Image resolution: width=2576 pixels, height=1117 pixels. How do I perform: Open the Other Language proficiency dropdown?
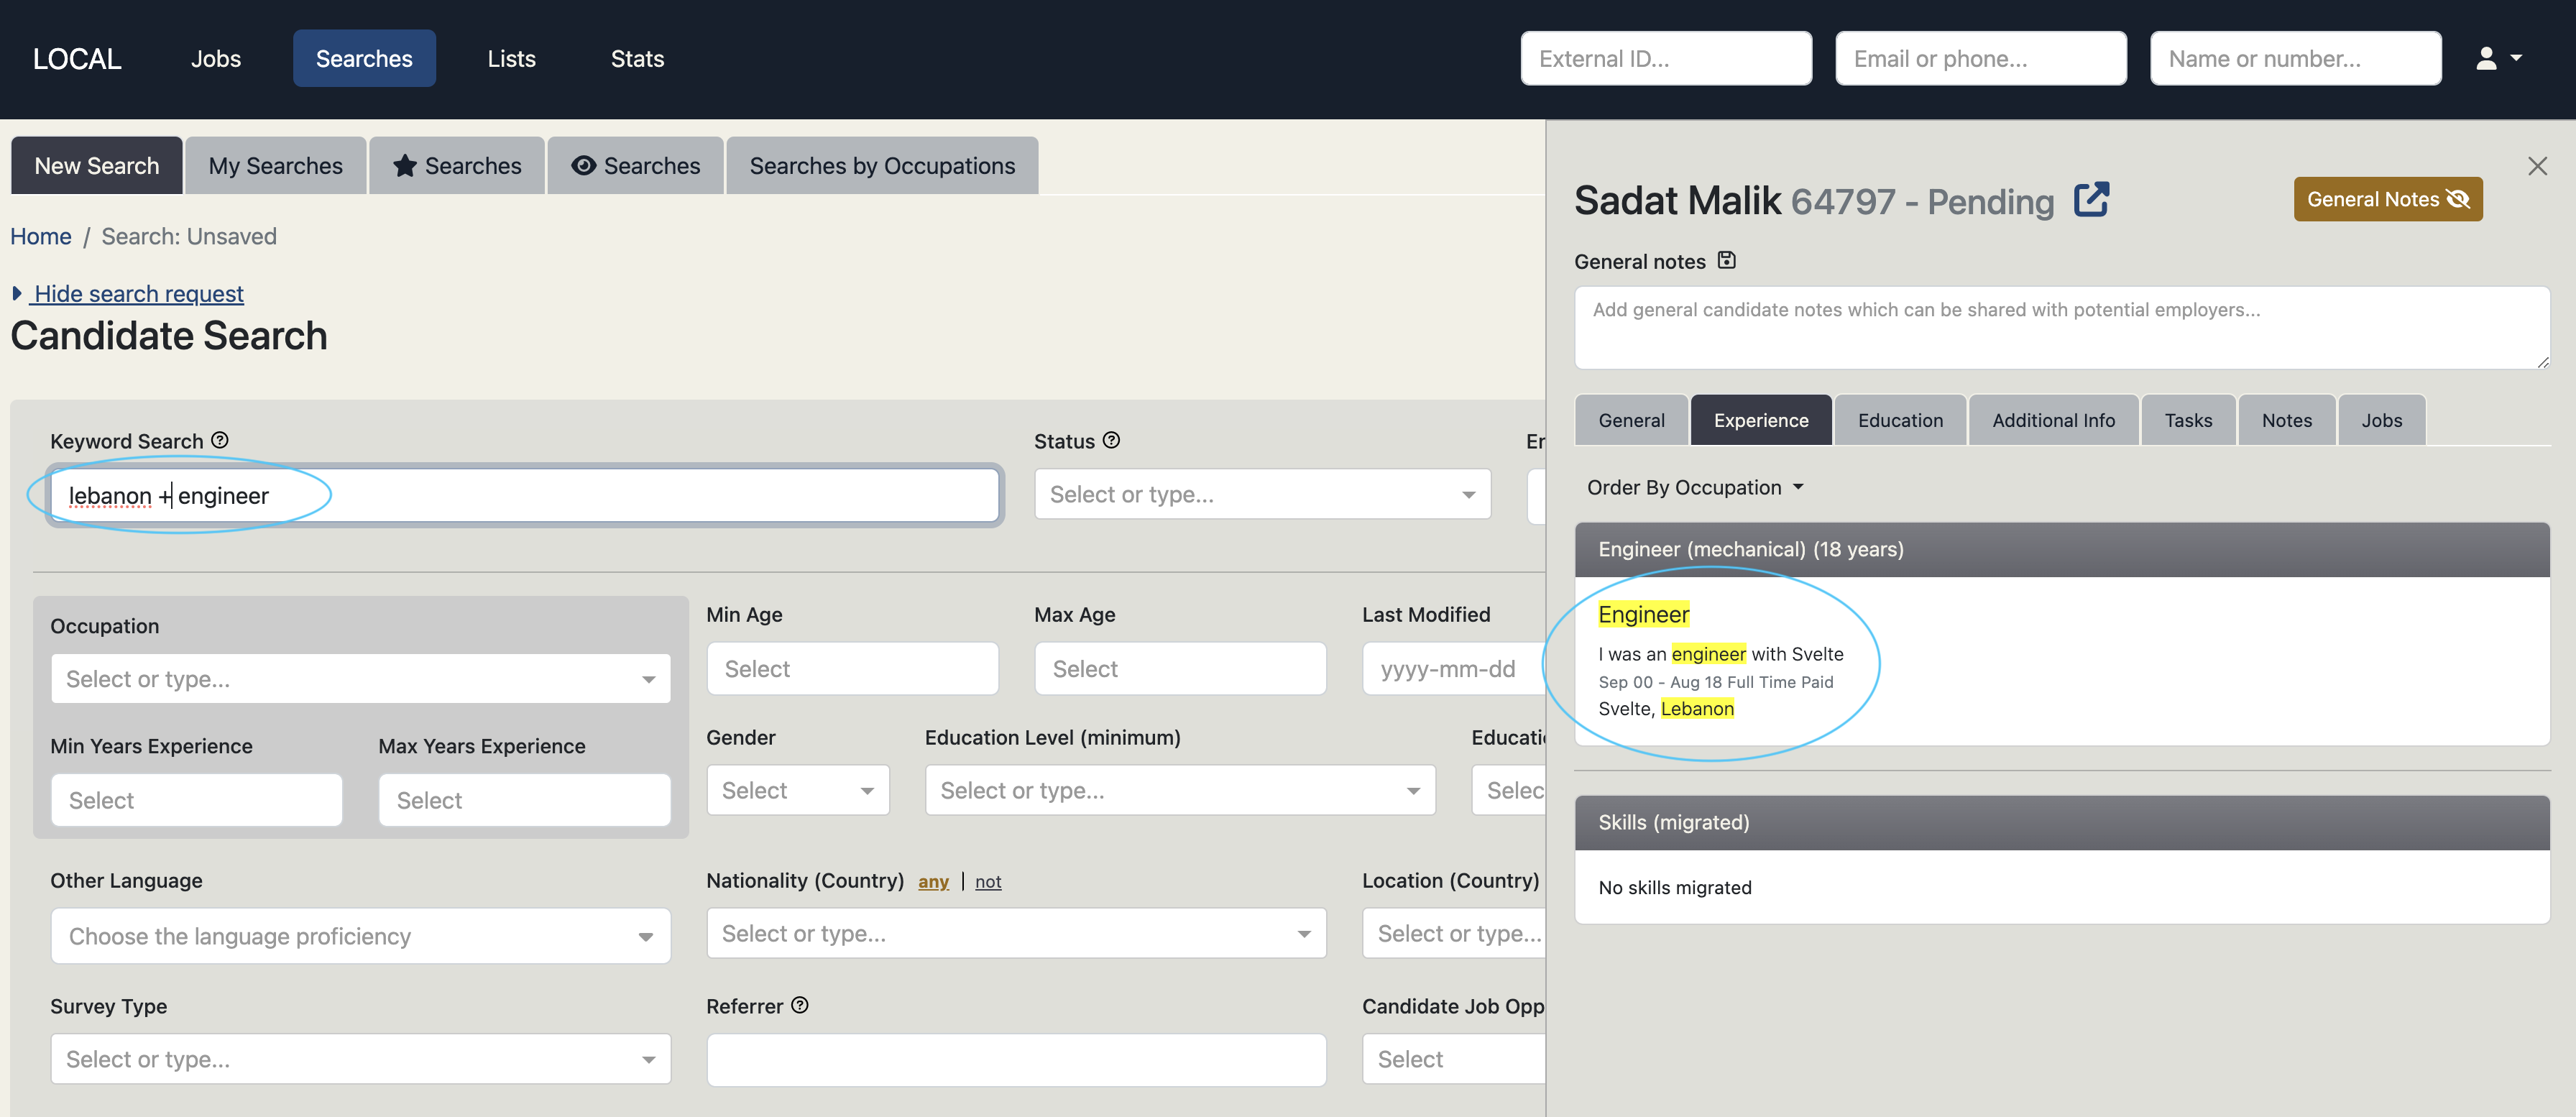[x=360, y=936]
